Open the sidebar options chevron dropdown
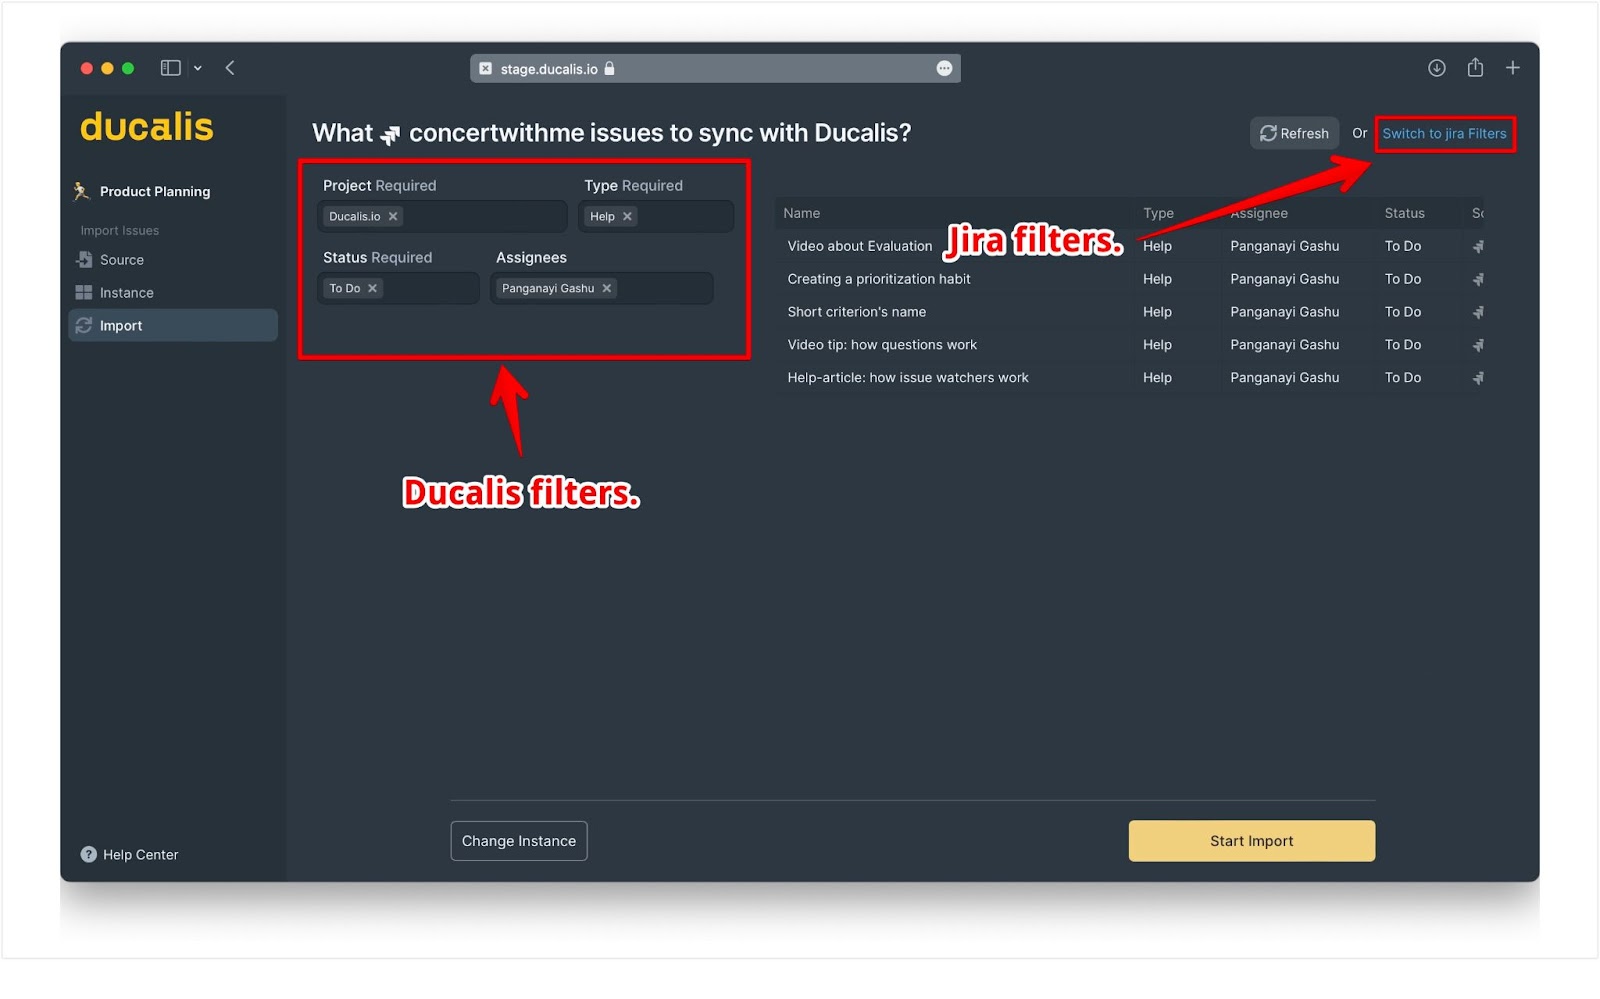This screenshot has width=1600, height=999. point(198,68)
